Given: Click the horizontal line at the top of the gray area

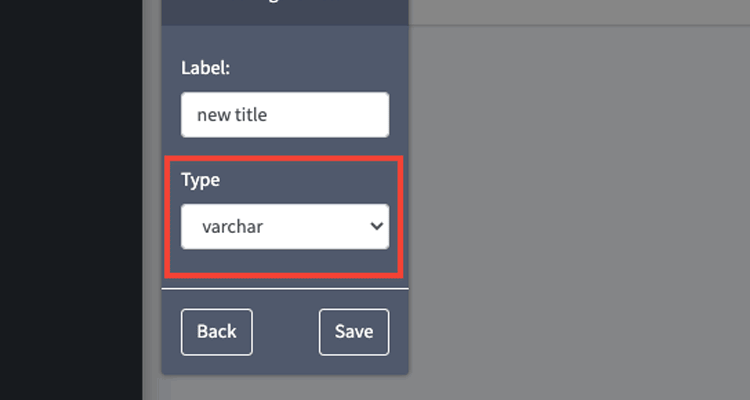Looking at the screenshot, I should pyautogui.click(x=580, y=25).
